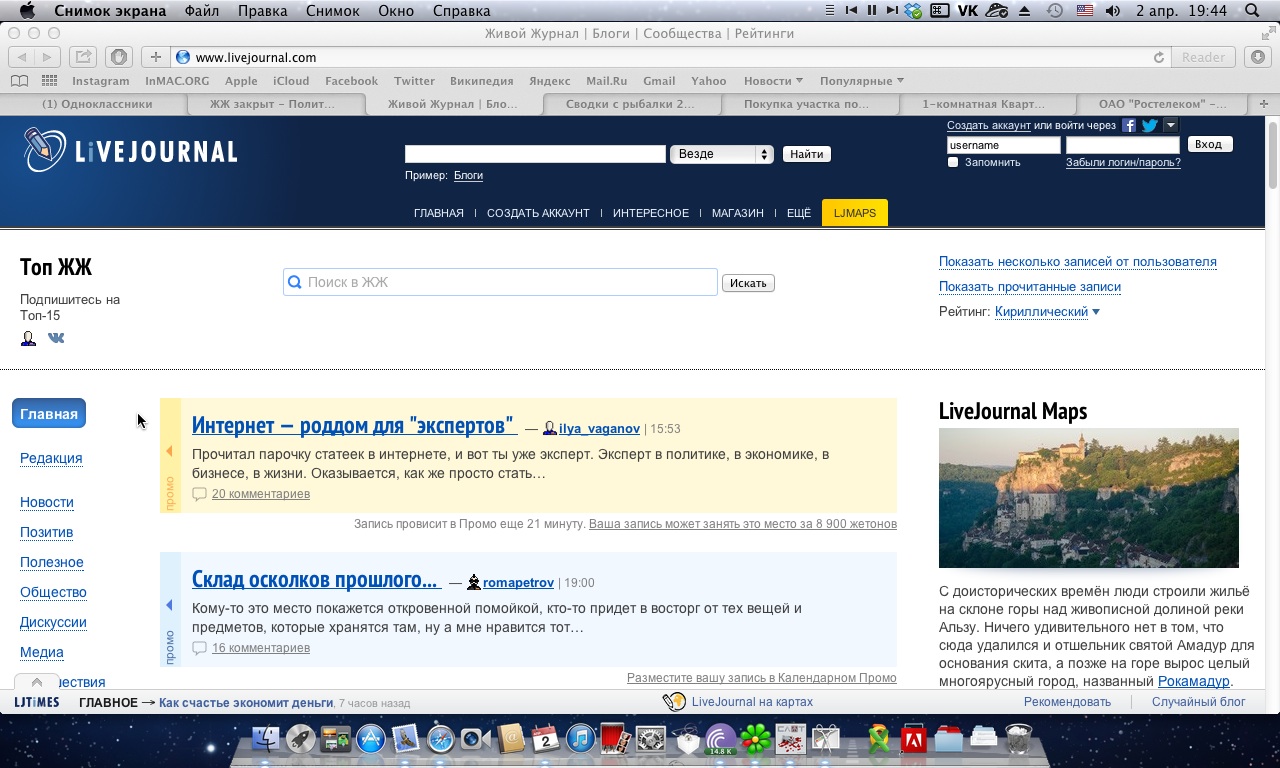Expand the Популярные bookmarks folder
This screenshot has width=1280, height=768.
(x=861, y=81)
